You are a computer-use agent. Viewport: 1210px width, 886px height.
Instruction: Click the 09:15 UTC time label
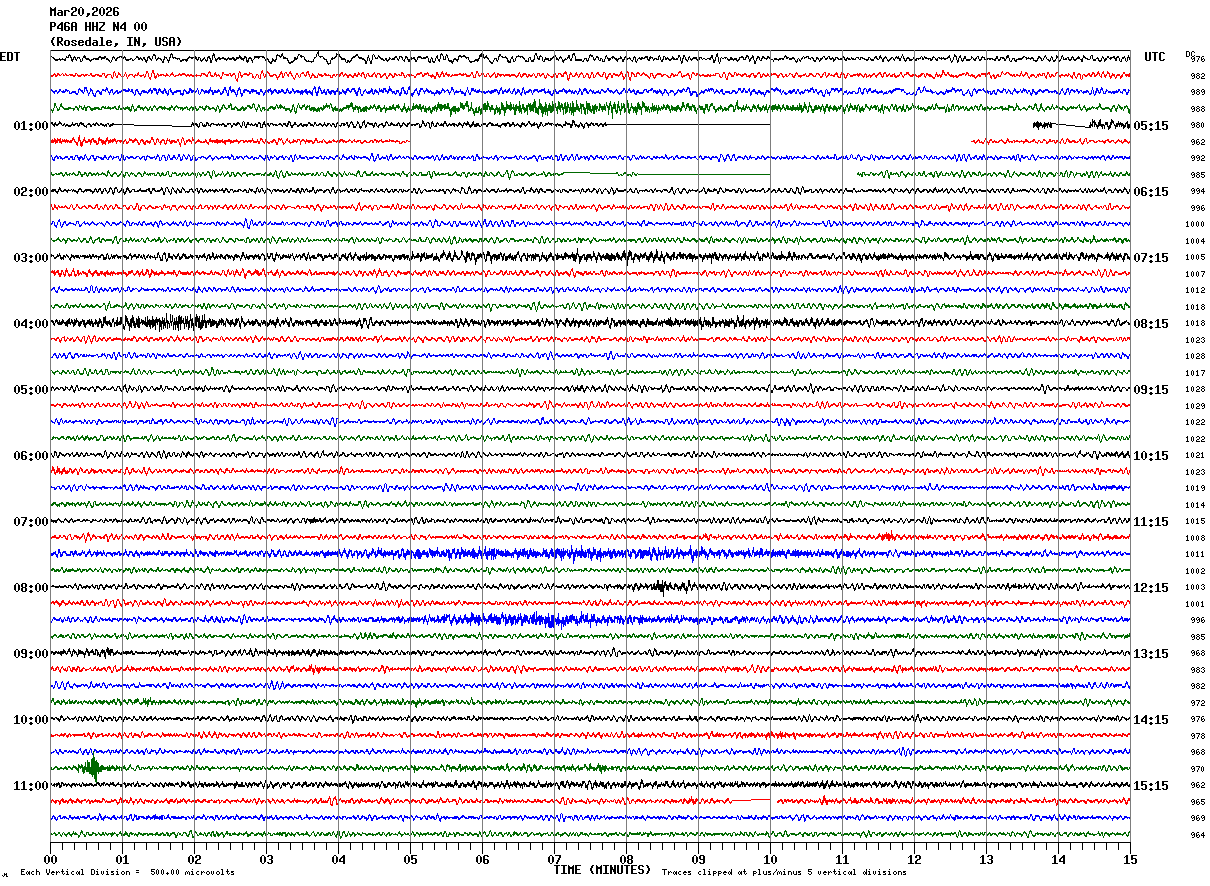1150,390
